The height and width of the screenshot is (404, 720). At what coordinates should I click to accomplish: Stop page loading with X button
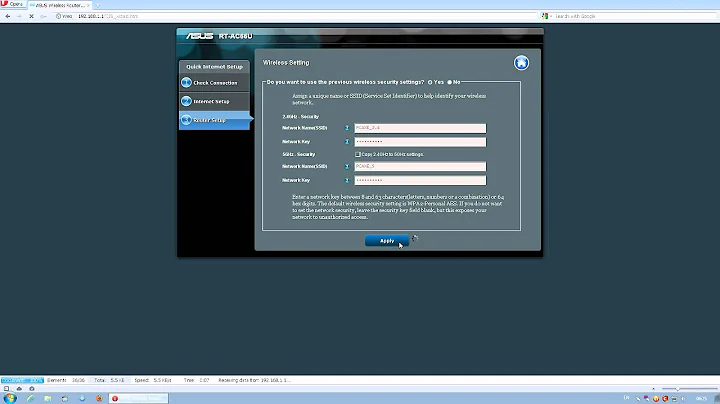click(x=31, y=16)
